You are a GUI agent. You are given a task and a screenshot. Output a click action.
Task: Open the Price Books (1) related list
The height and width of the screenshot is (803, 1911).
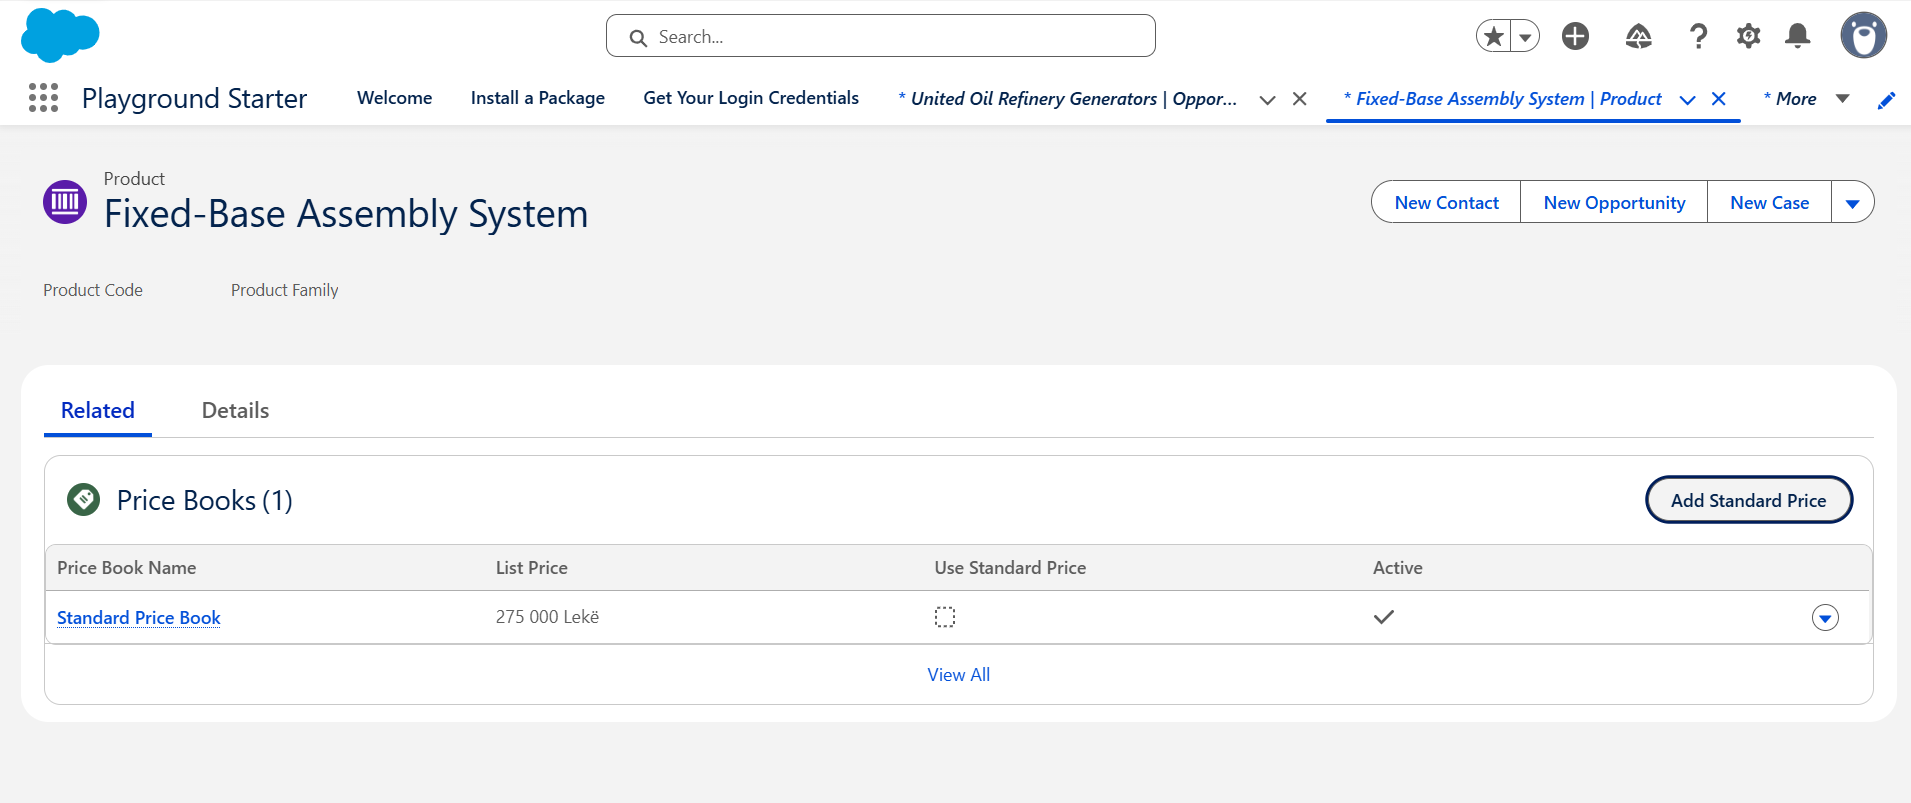click(x=205, y=500)
